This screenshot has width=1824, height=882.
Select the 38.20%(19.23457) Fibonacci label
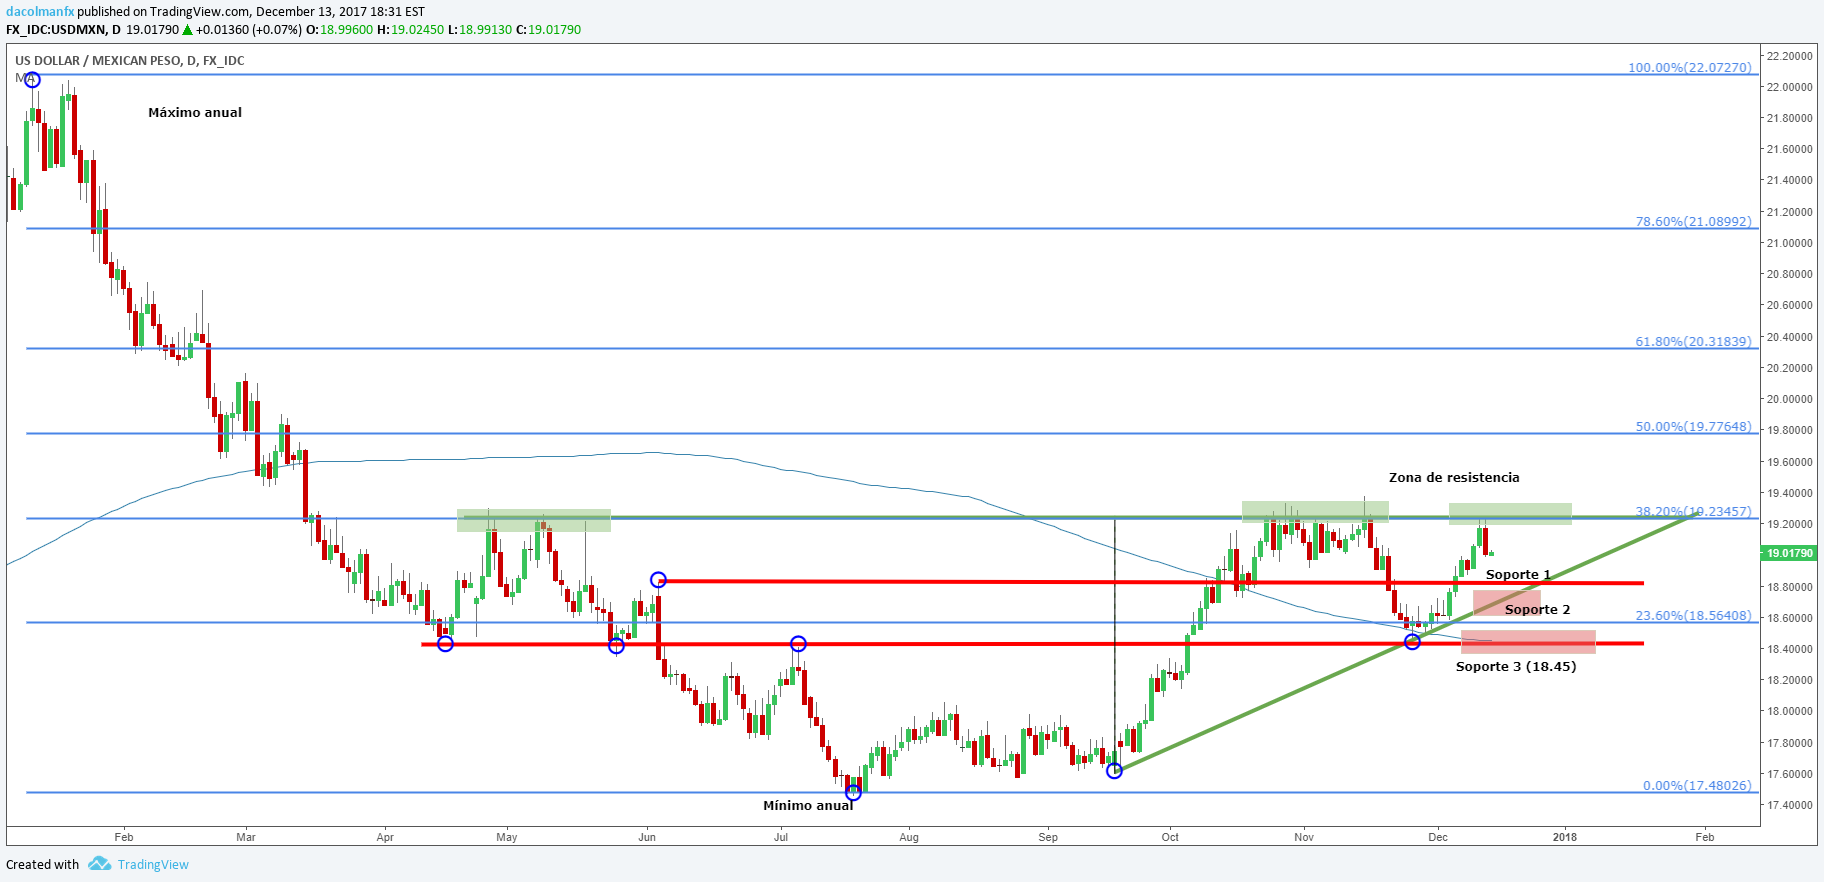1694,512
